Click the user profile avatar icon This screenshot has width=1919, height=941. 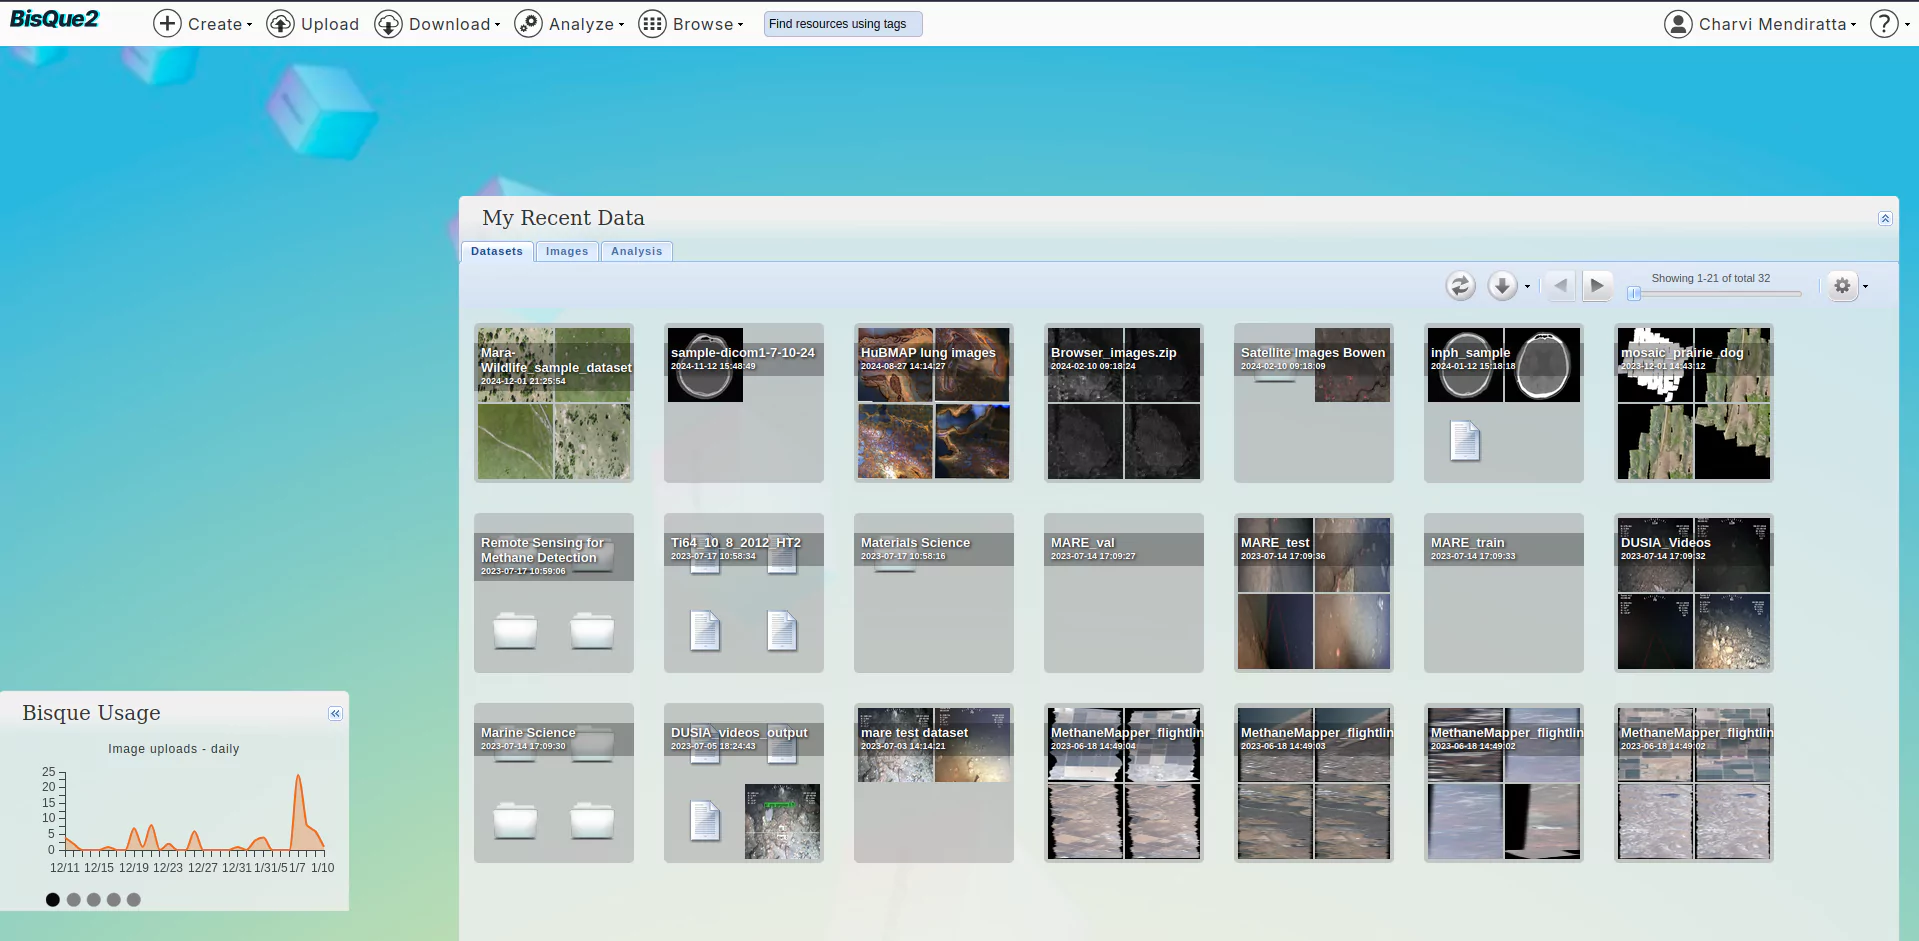(x=1677, y=24)
